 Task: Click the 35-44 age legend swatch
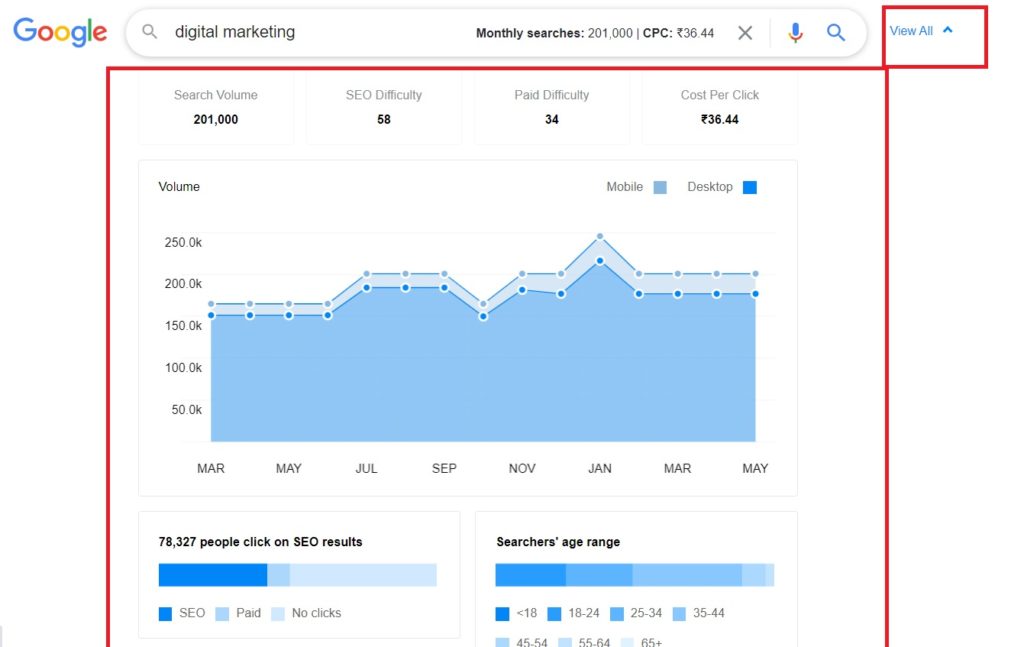[x=679, y=614]
